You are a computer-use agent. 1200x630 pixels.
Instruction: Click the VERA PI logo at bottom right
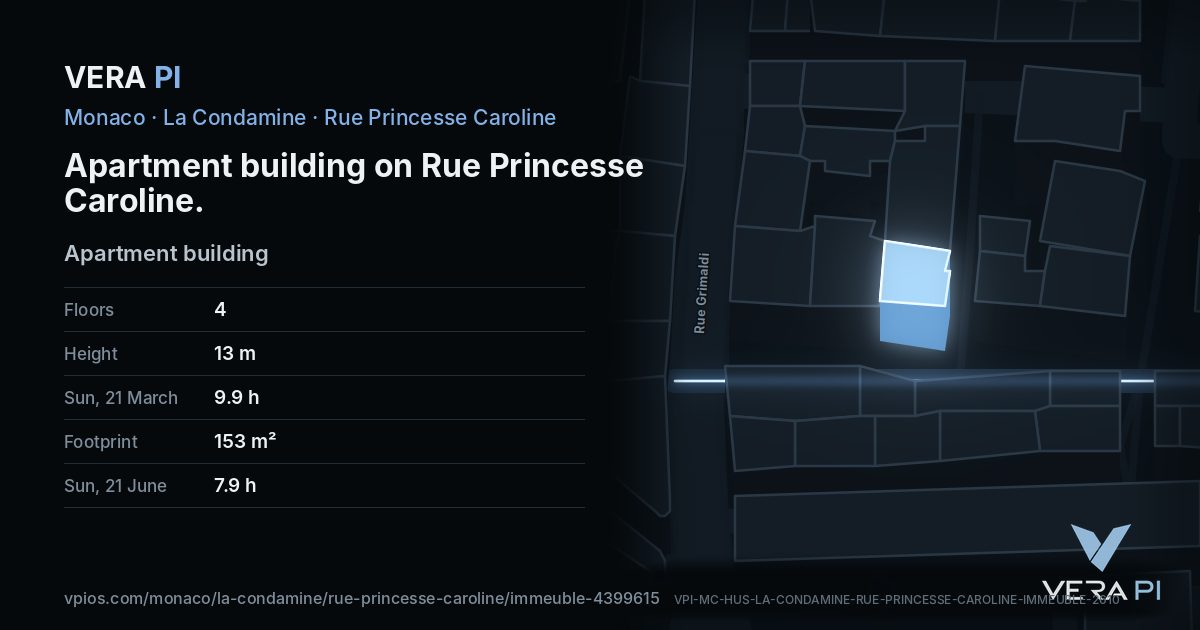pos(1101,563)
